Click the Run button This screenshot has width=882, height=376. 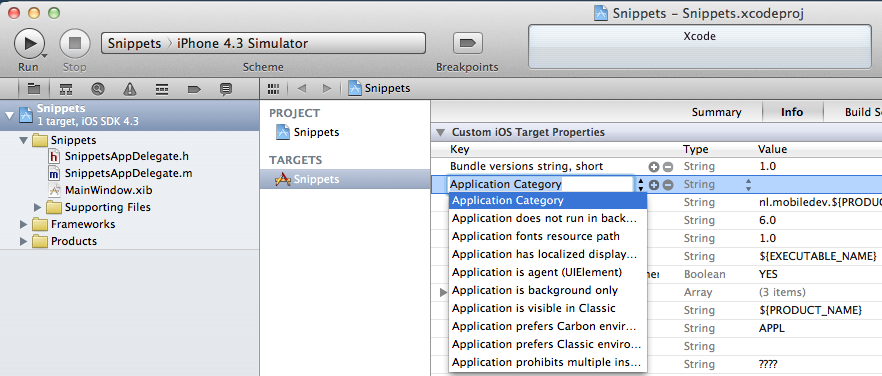pos(29,43)
